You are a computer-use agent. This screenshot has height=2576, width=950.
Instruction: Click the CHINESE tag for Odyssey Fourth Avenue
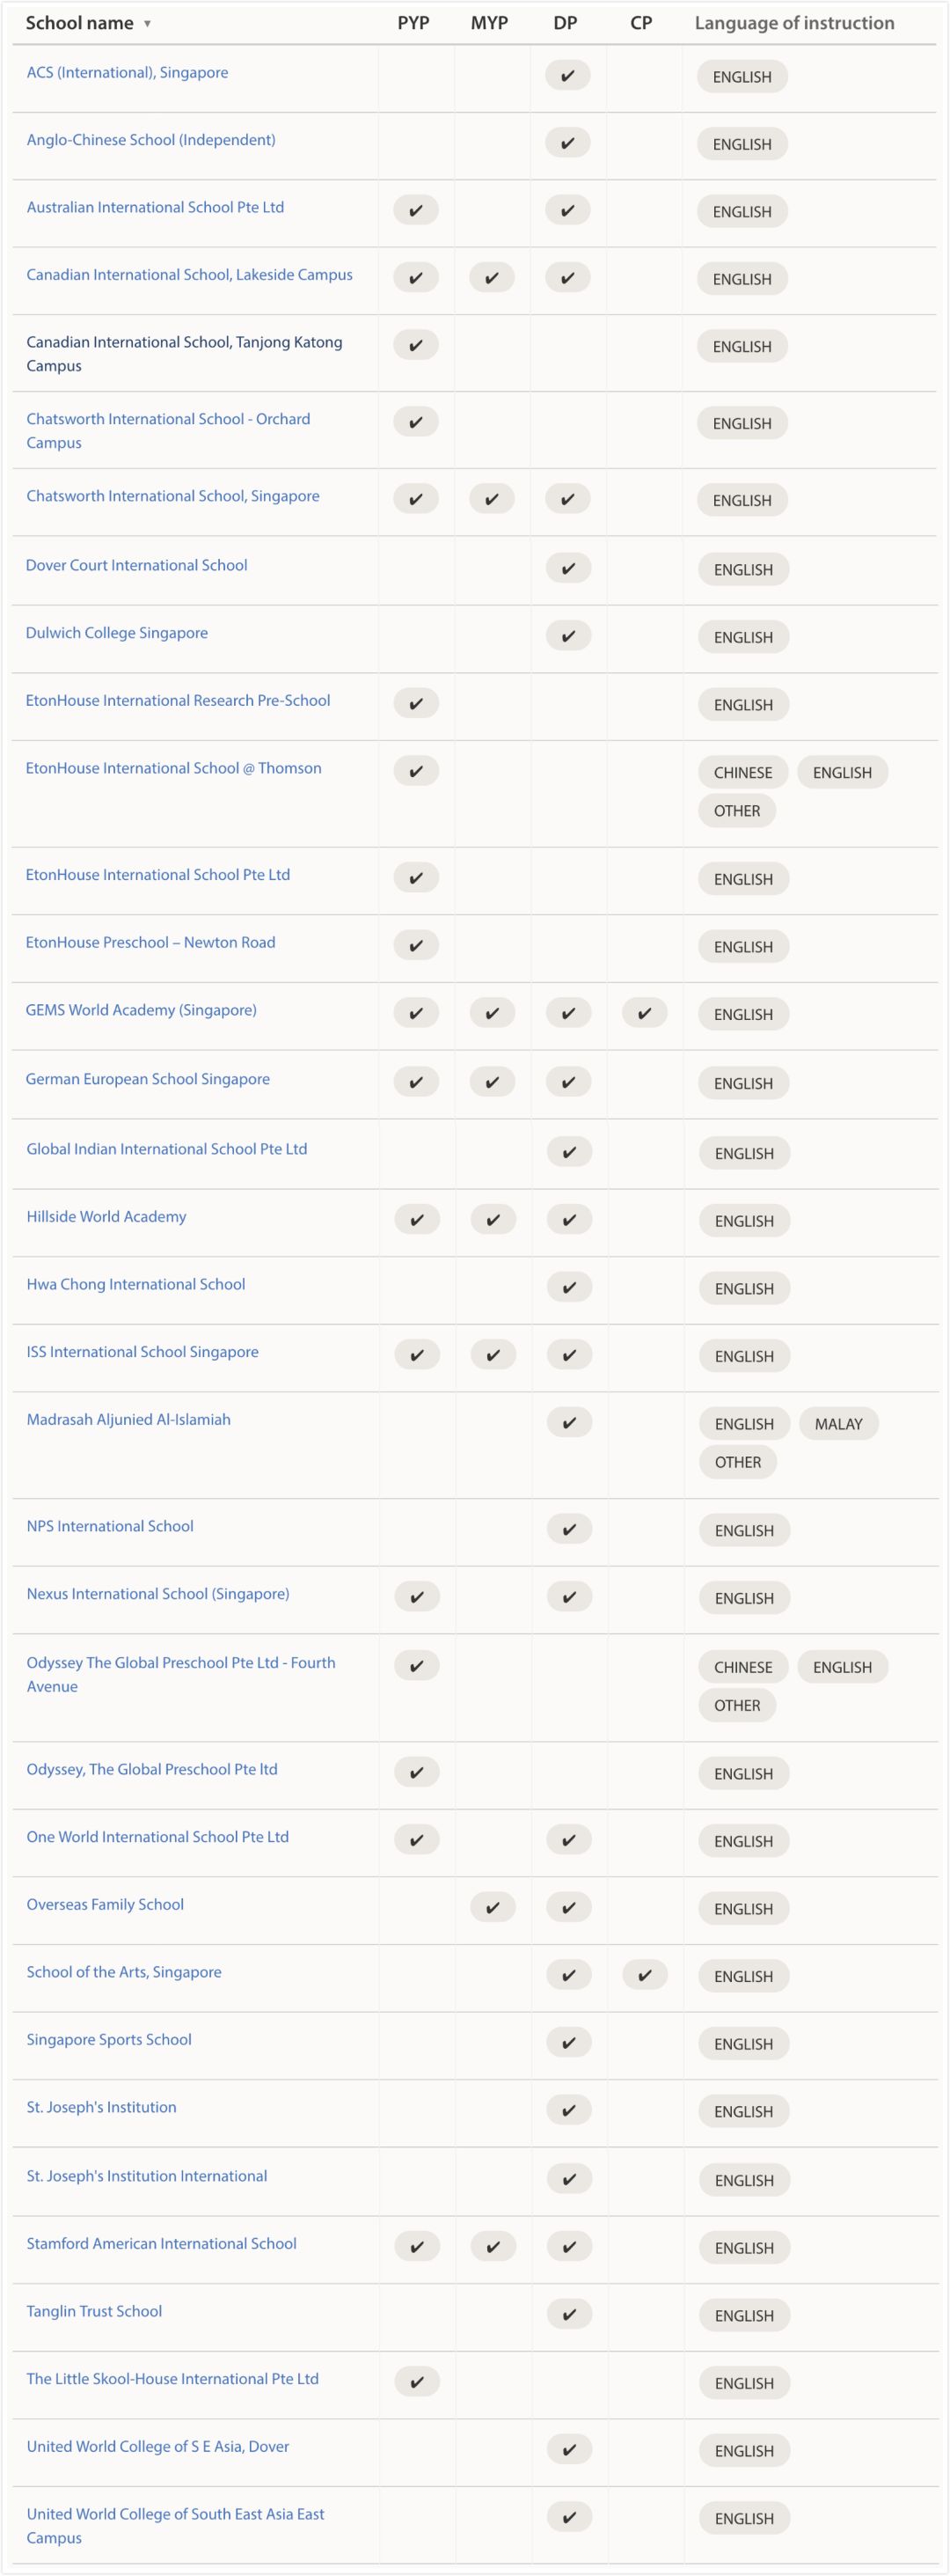[743, 1667]
